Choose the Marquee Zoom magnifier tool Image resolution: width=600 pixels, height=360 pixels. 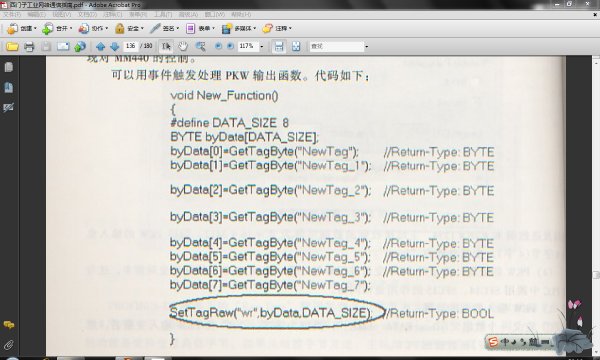[x=200, y=47]
